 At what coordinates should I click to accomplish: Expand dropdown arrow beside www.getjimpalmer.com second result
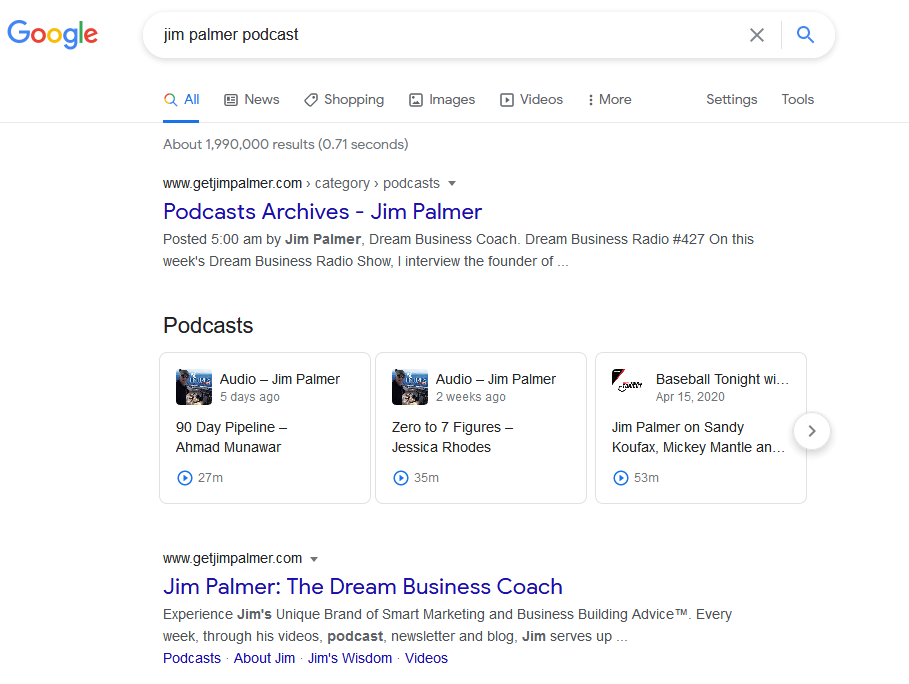(314, 559)
